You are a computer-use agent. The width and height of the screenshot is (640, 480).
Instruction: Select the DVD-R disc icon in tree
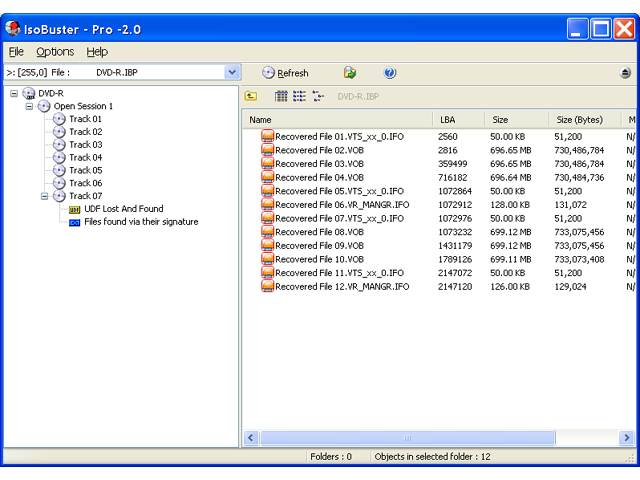click(x=29, y=93)
